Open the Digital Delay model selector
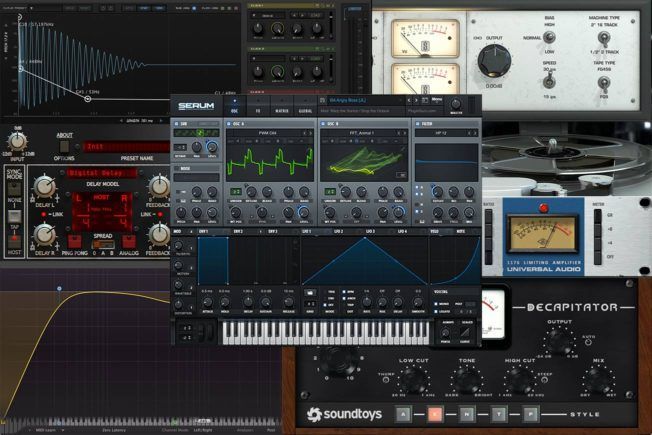The width and height of the screenshot is (652, 435). [x=102, y=173]
